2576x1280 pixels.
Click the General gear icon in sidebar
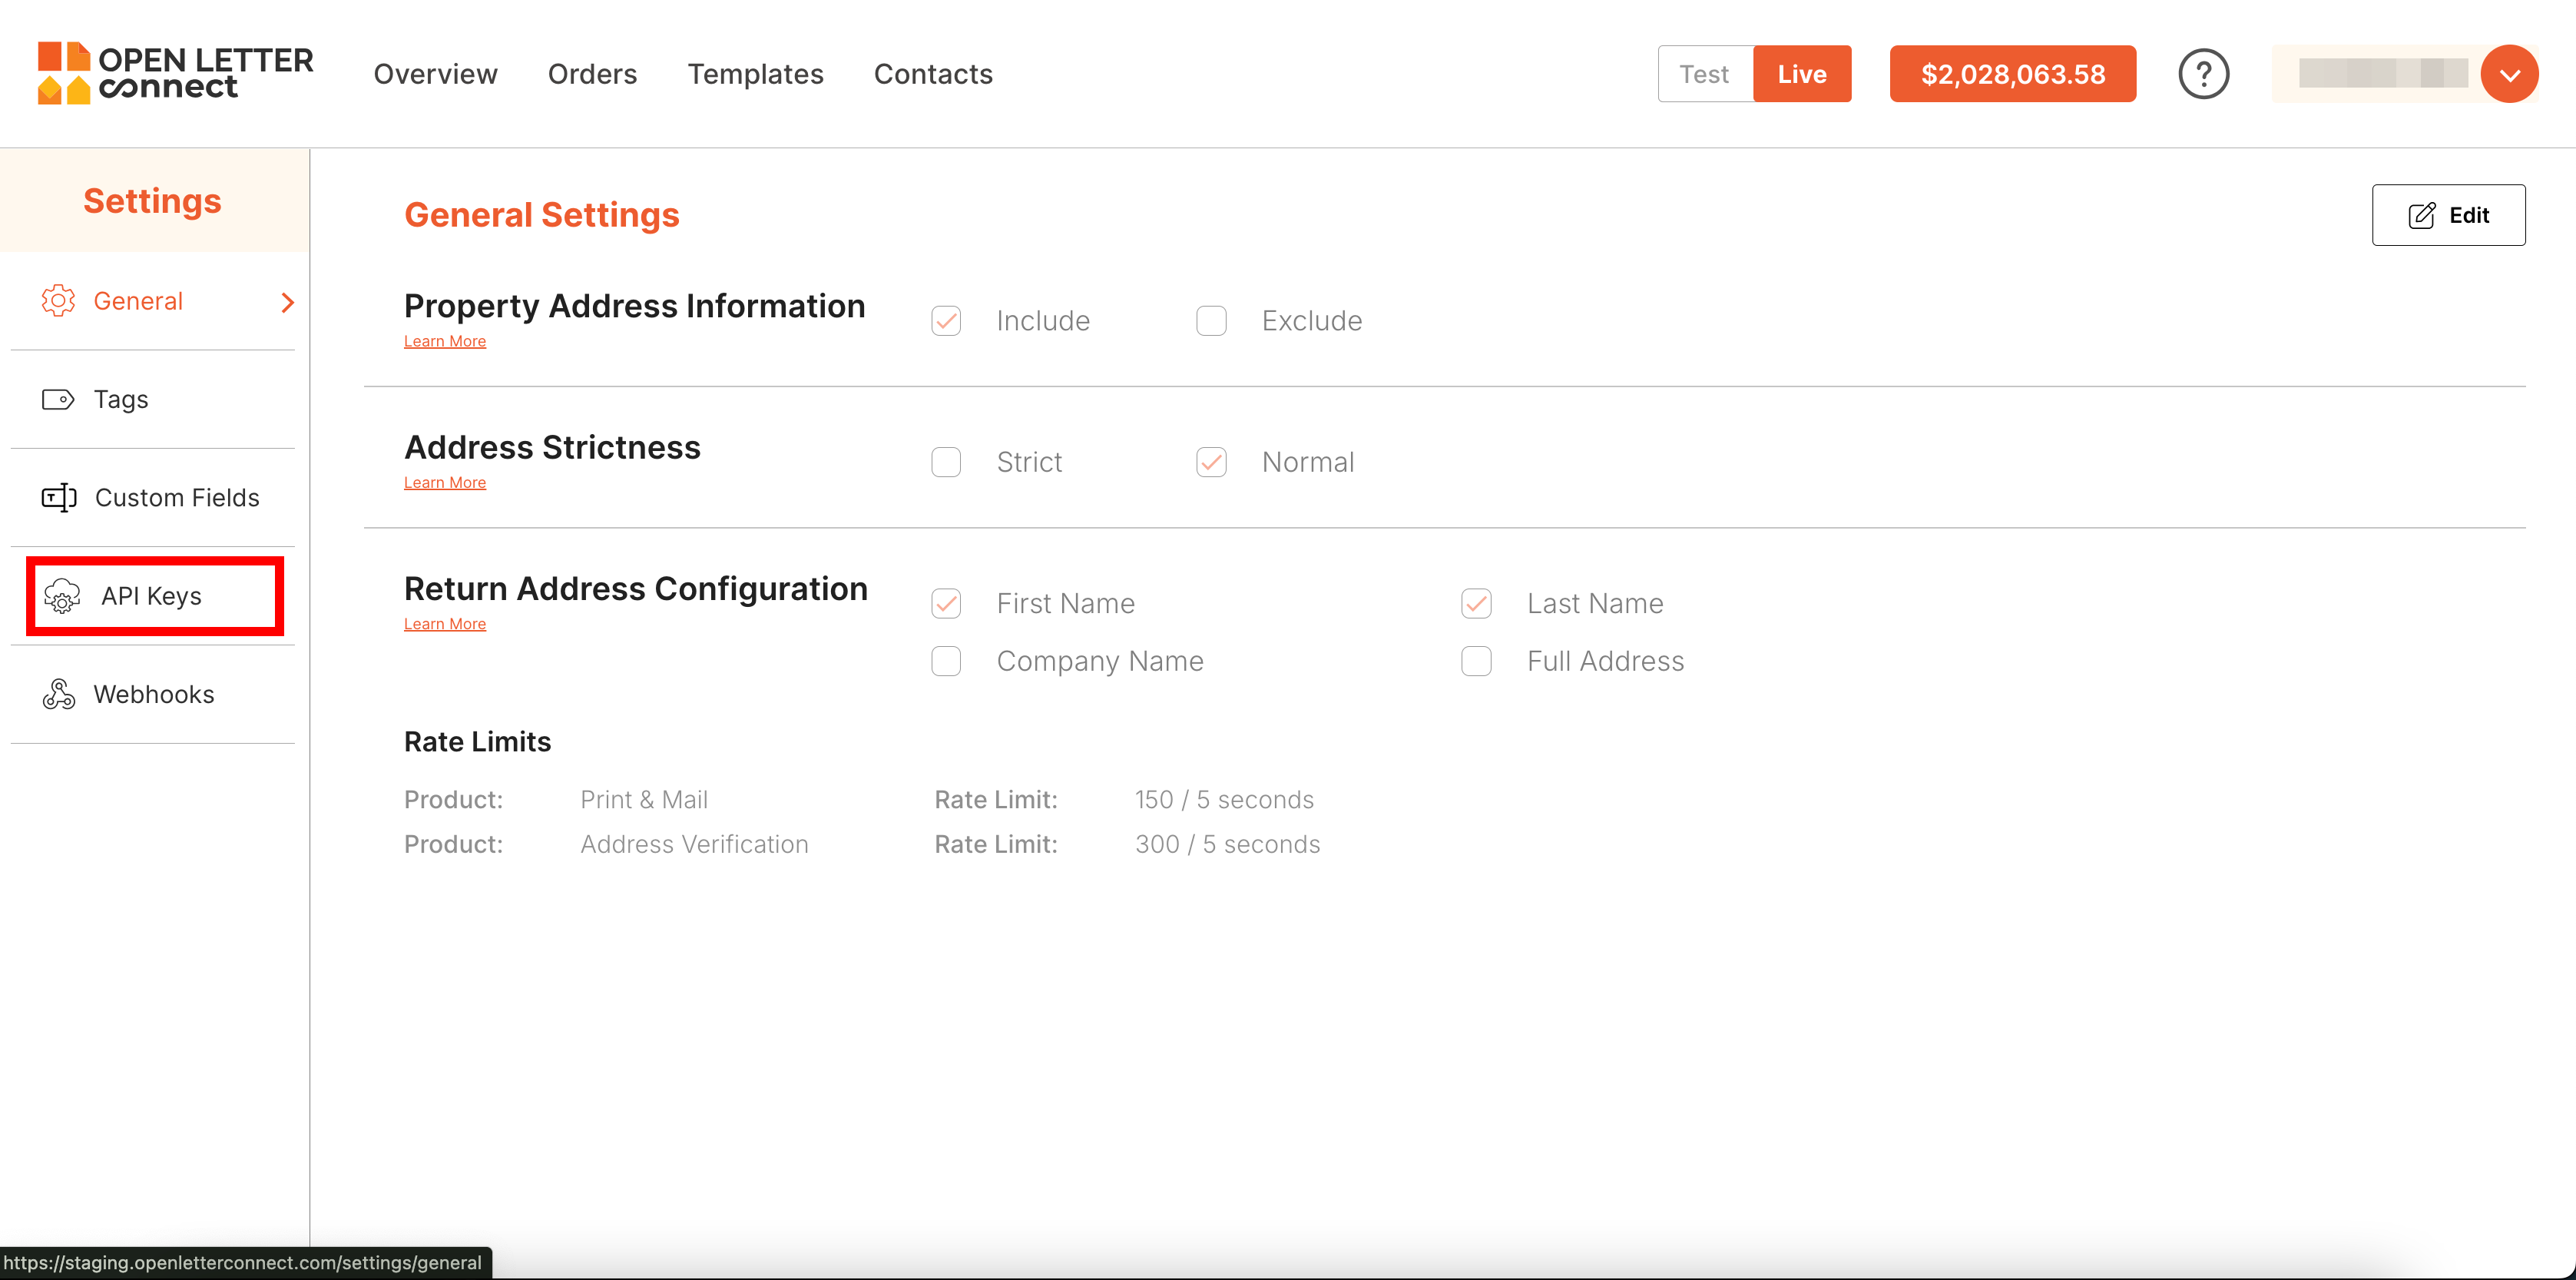pos(58,301)
